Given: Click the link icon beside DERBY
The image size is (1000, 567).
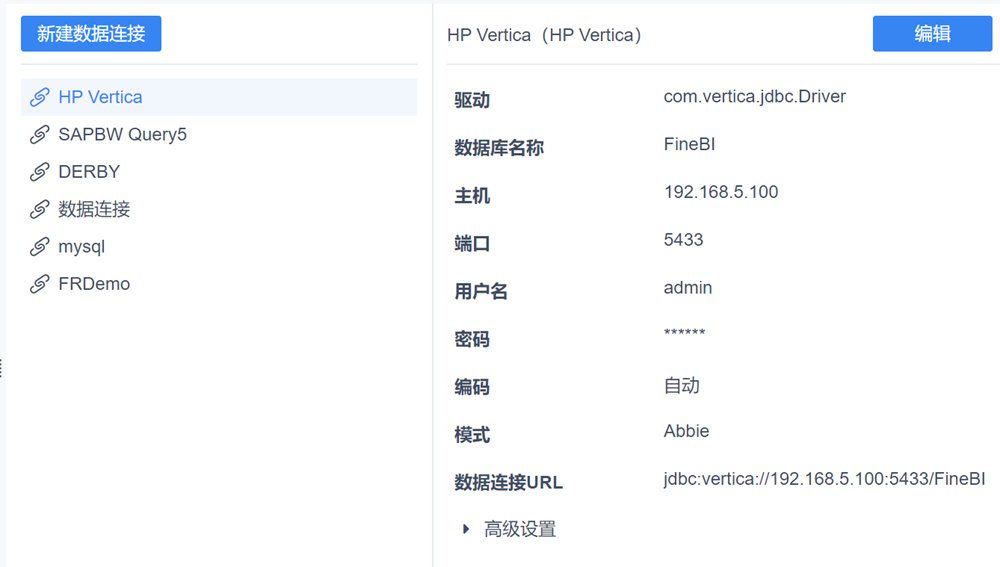Looking at the screenshot, I should [40, 172].
